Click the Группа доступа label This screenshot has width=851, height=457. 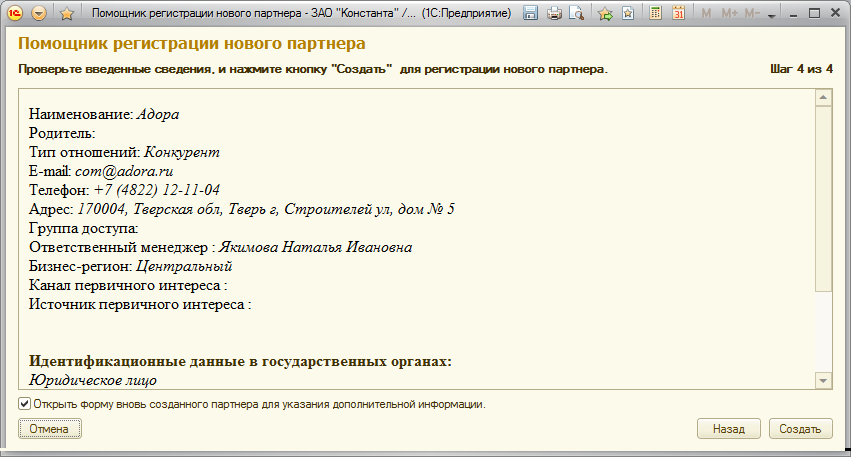(x=84, y=228)
